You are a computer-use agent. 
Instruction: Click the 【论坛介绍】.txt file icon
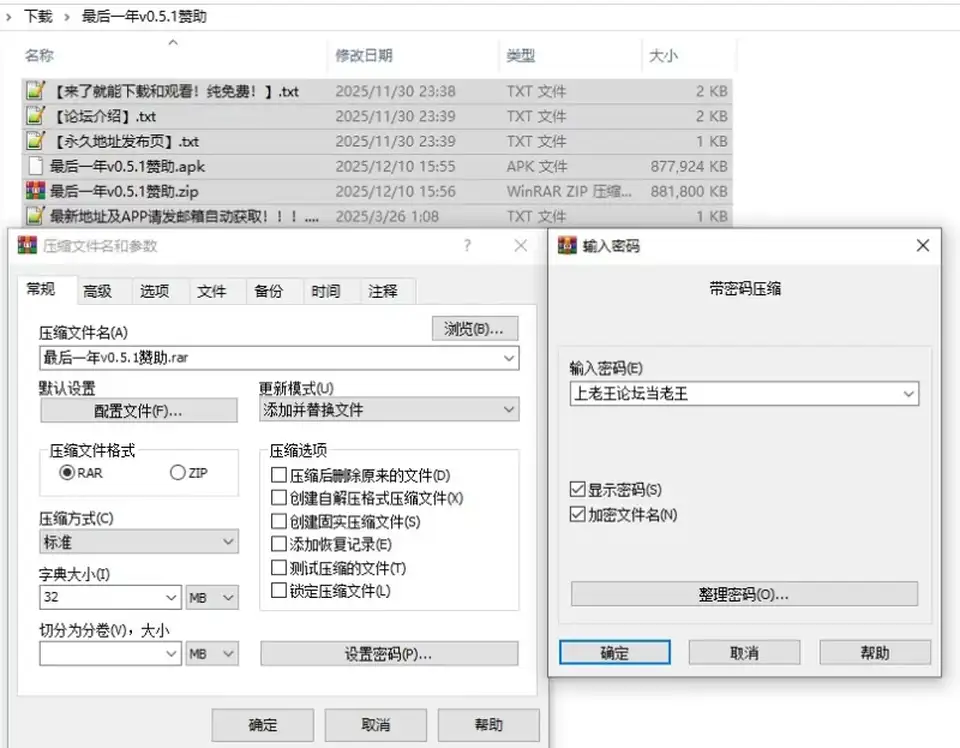click(x=36, y=116)
